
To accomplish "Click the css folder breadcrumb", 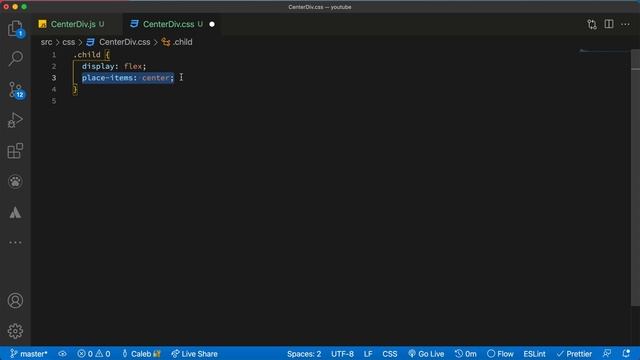I will (69, 42).
